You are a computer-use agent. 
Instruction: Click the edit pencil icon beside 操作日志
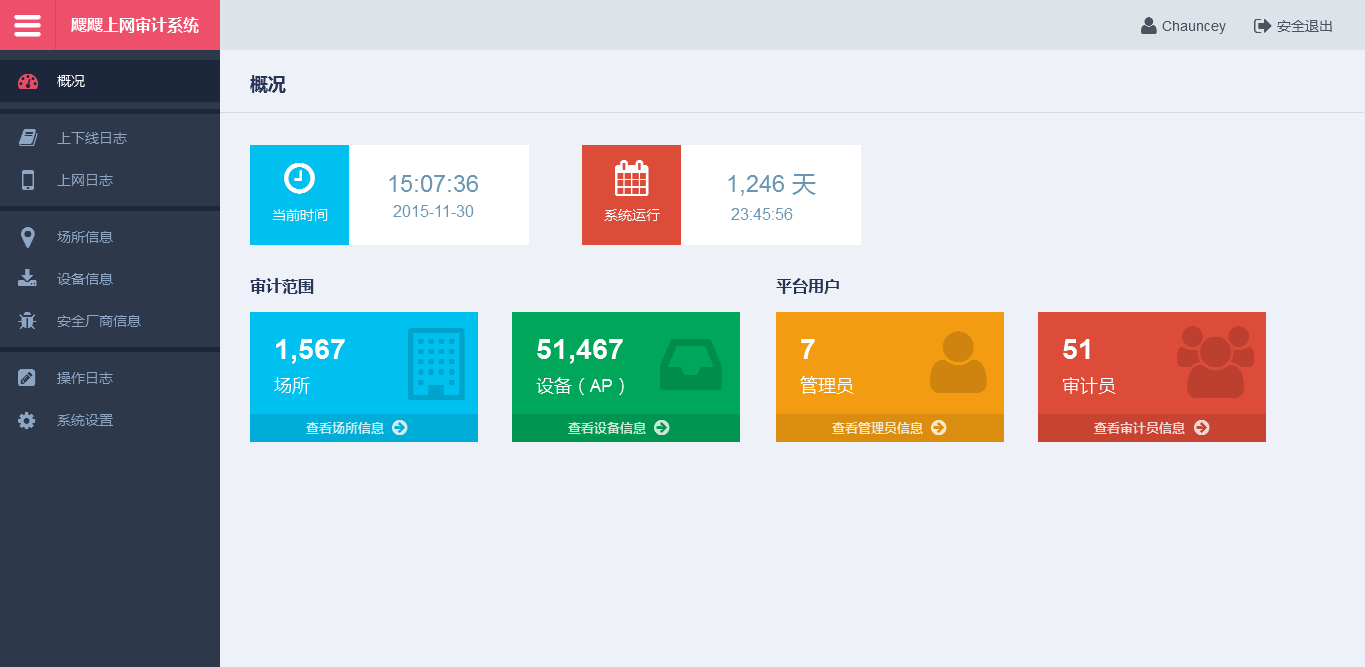pyautogui.click(x=28, y=378)
